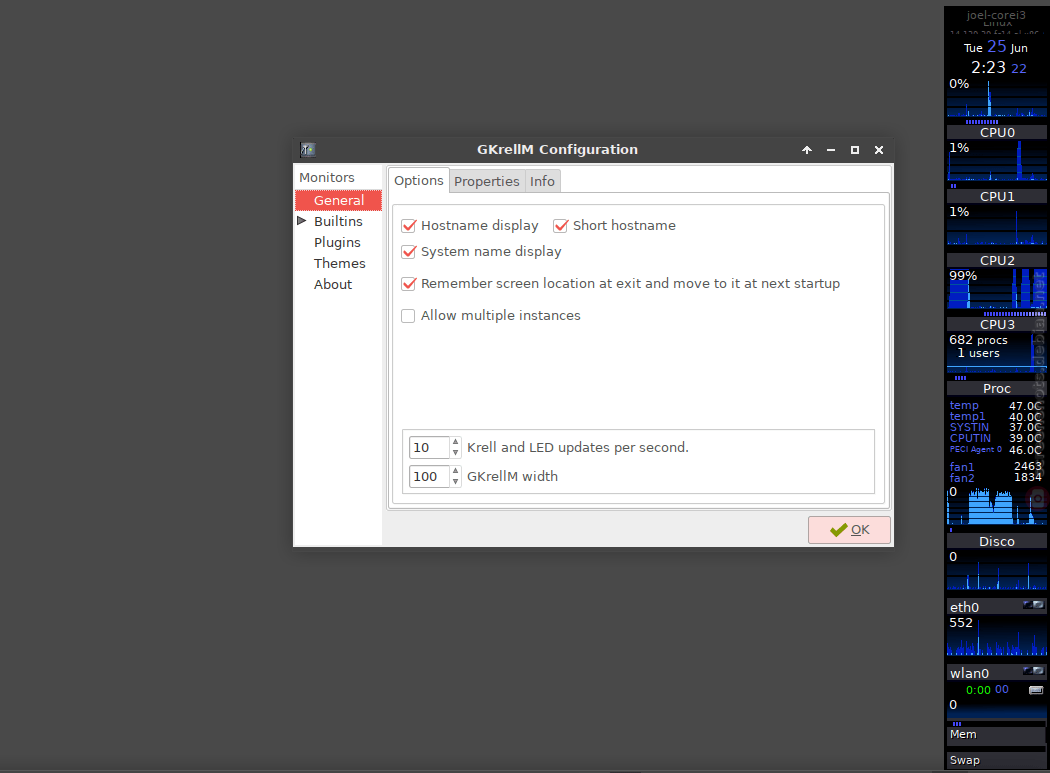Click the eth0 interface label
Viewport: 1050px width, 773px height.
click(964, 607)
